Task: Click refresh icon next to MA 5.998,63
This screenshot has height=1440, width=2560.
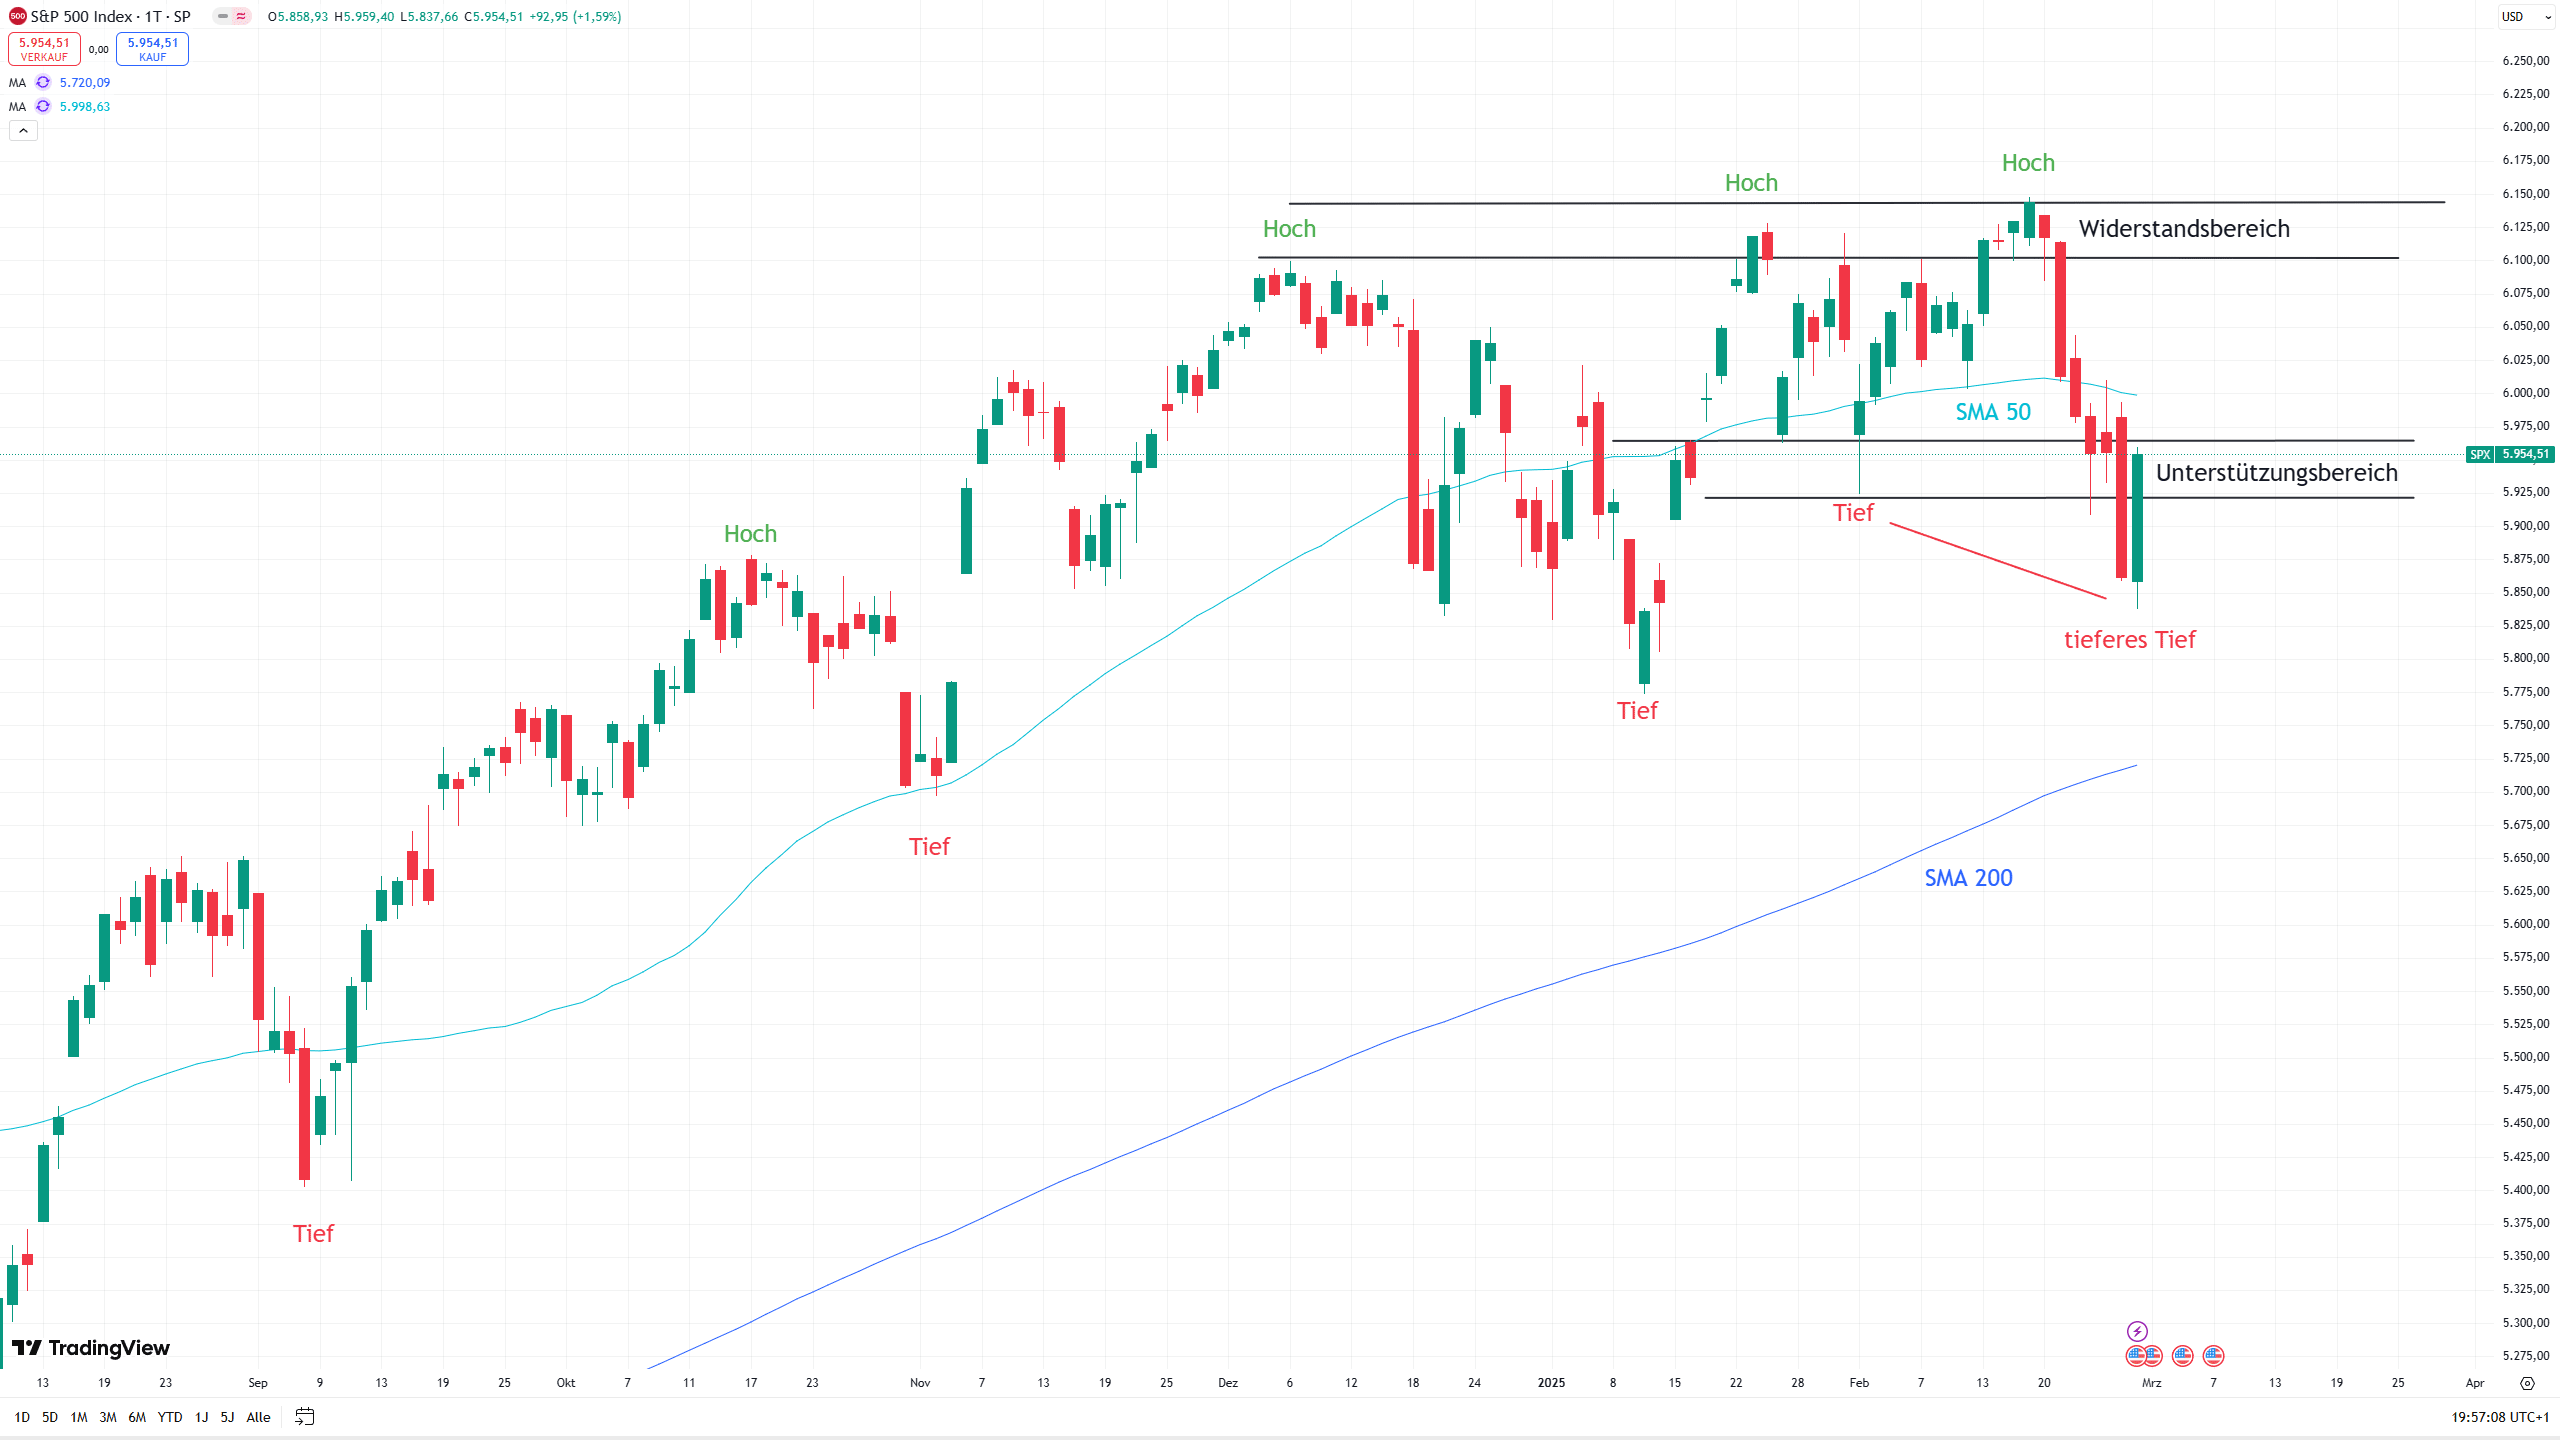Action: tap(43, 107)
